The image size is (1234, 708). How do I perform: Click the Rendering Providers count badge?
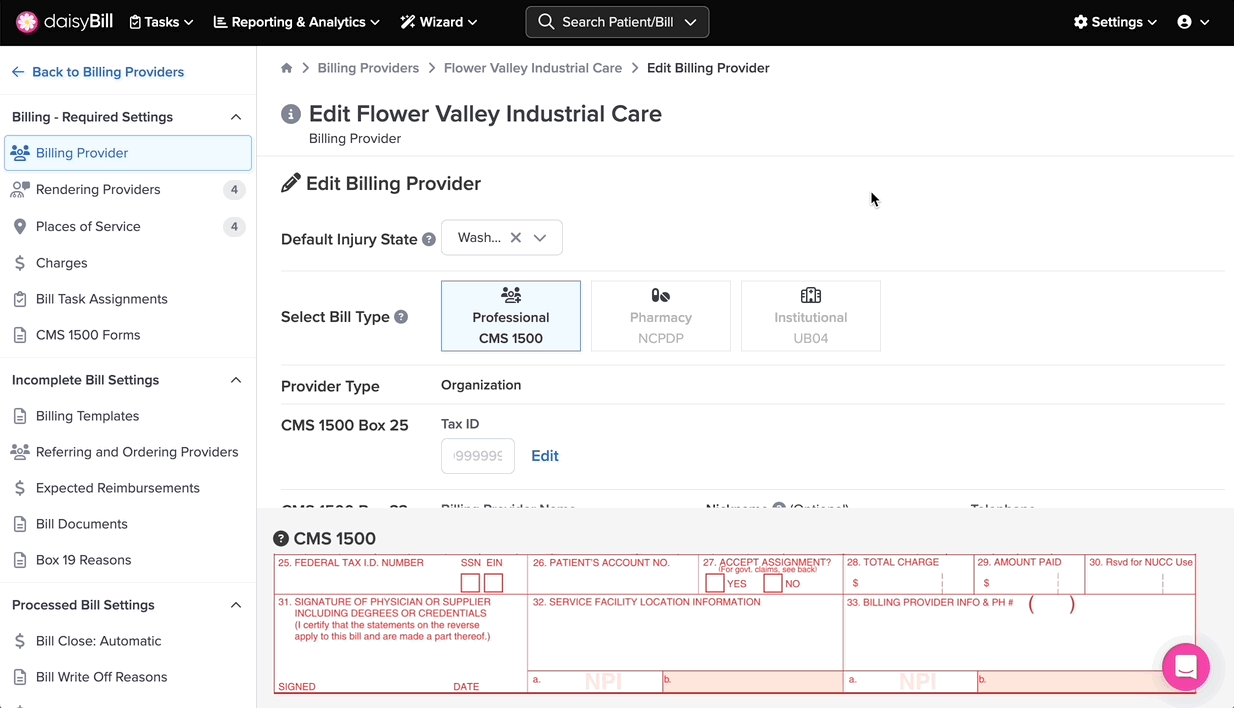pyautogui.click(x=234, y=190)
